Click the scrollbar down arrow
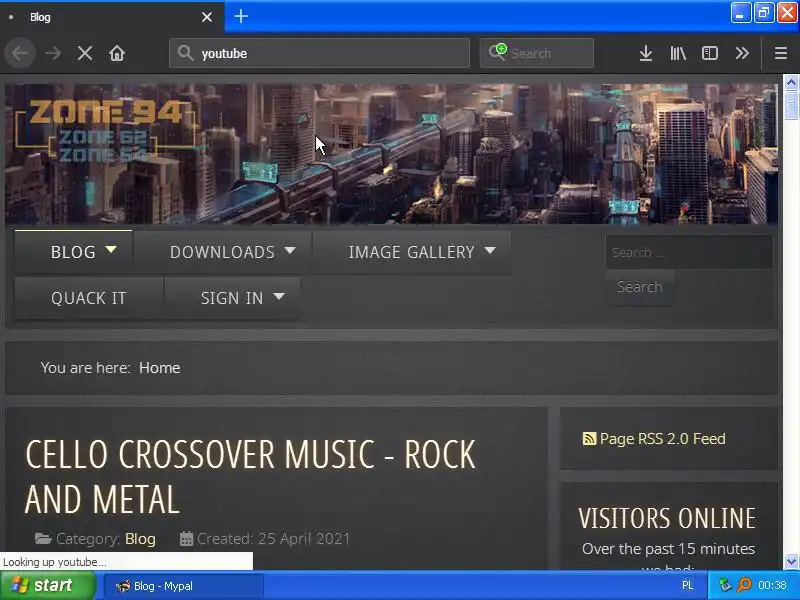 [791, 562]
